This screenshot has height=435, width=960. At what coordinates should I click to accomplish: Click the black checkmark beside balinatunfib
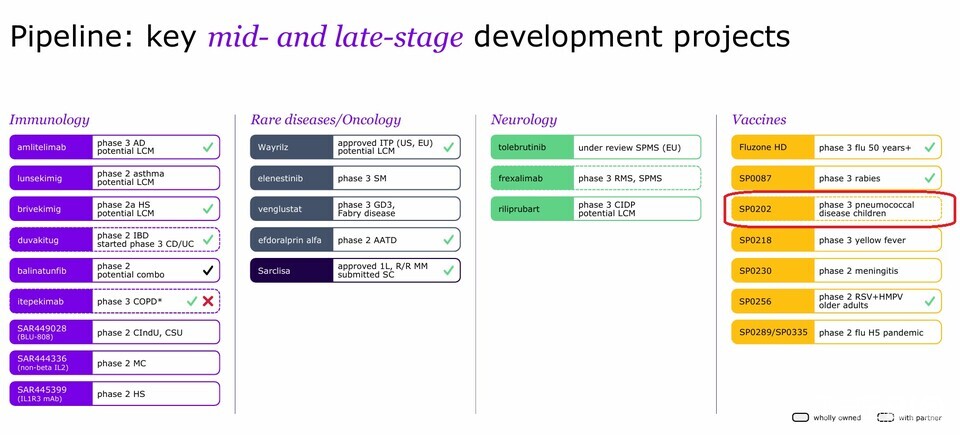pos(206,271)
